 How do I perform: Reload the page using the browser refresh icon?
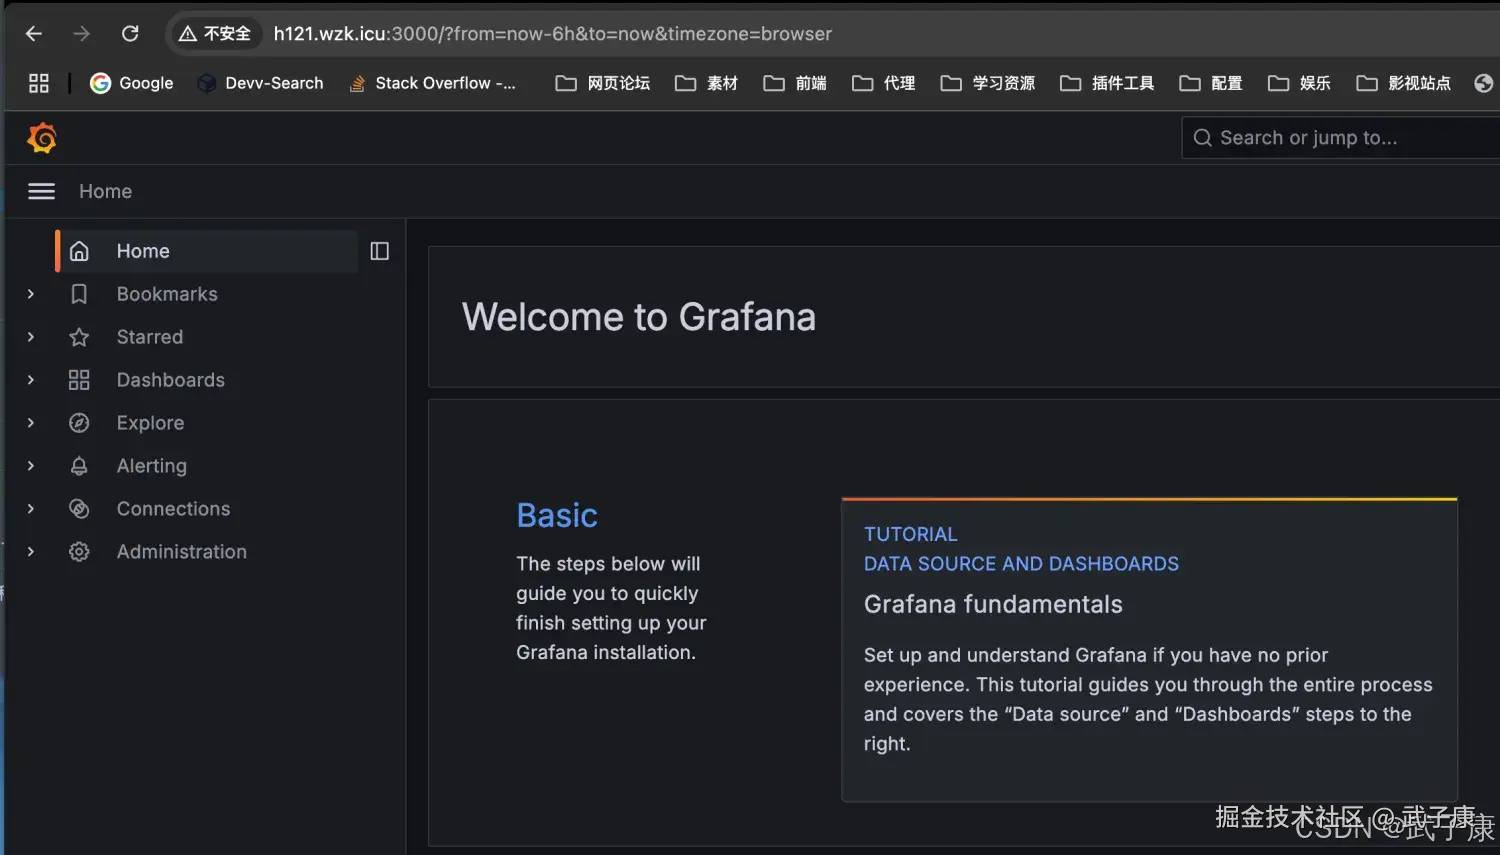130,33
